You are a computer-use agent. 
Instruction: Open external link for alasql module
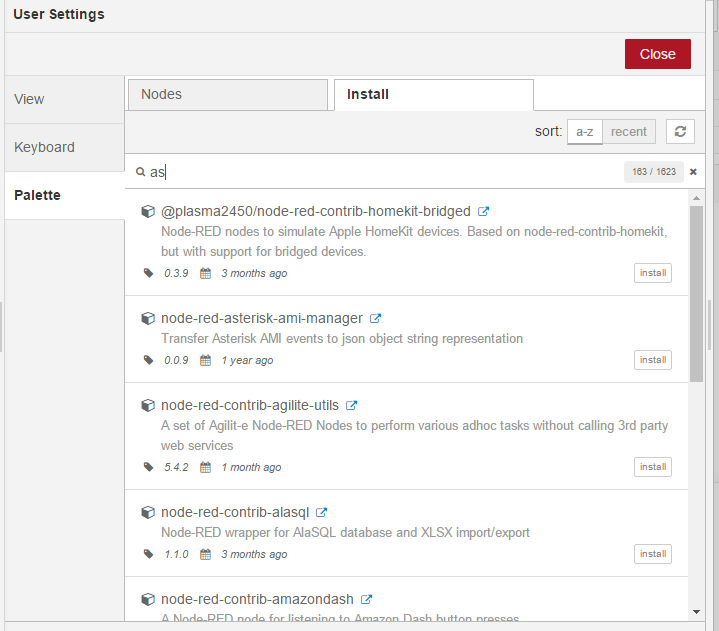(321, 512)
